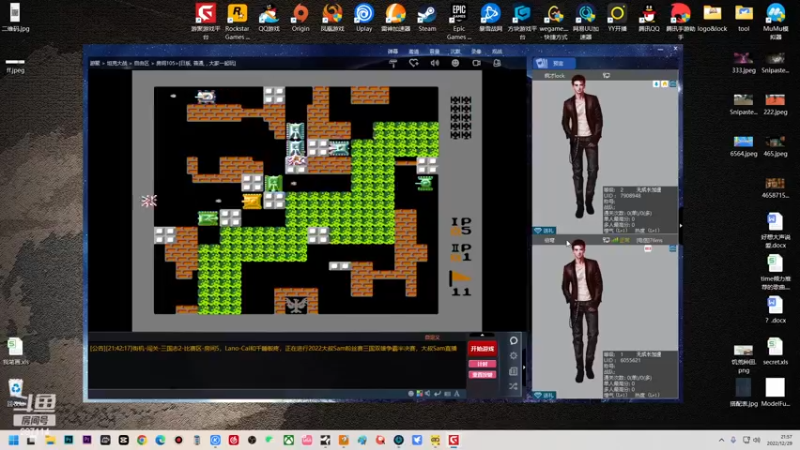Click the enter-arrow send icon in chat toolbar
800x450 pixels.
(437, 393)
